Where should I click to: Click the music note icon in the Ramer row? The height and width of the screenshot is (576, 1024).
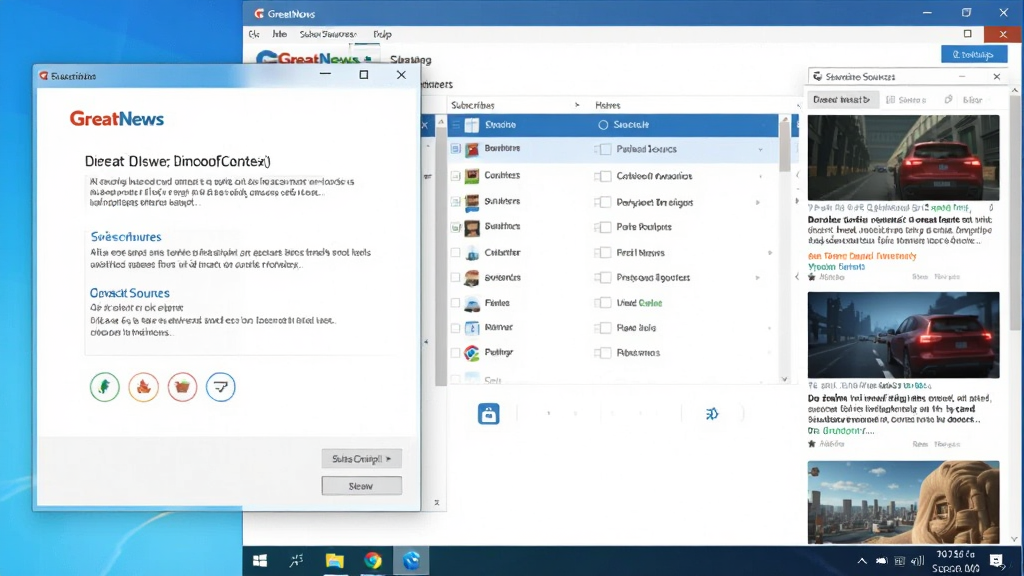pos(472,328)
